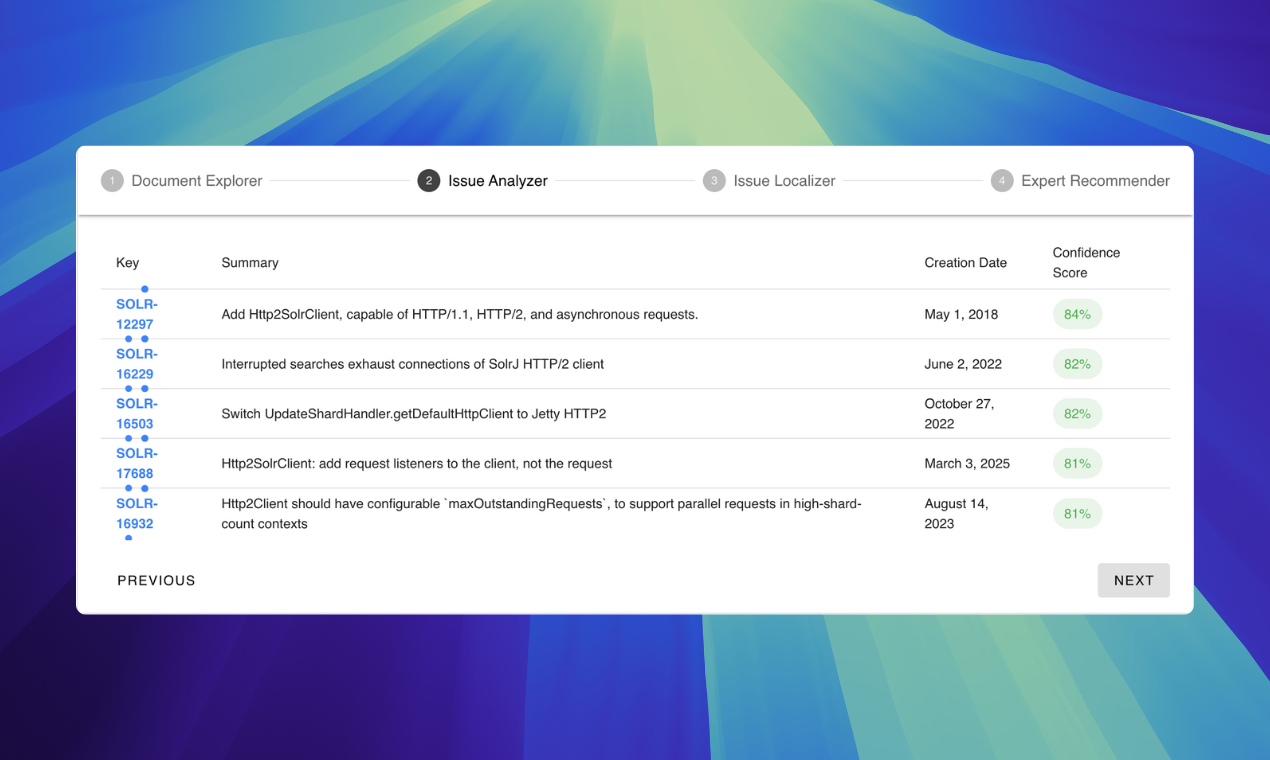This screenshot has width=1270, height=760.
Task: Select the 81% badge for SOLR-16932
Action: 1077,514
